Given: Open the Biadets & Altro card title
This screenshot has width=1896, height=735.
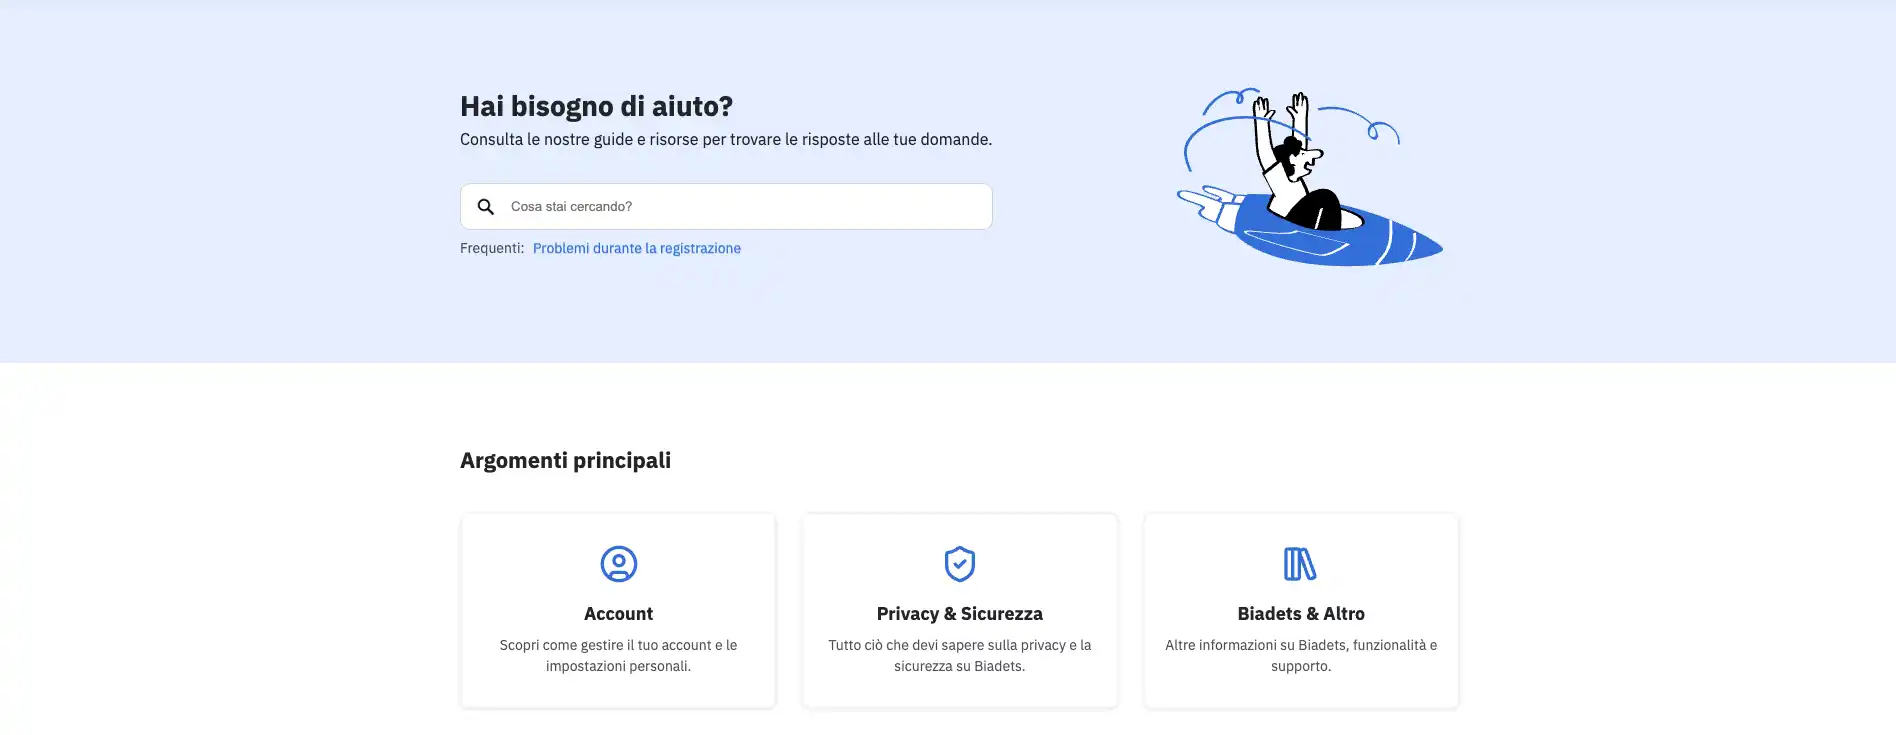Looking at the screenshot, I should click(1301, 614).
